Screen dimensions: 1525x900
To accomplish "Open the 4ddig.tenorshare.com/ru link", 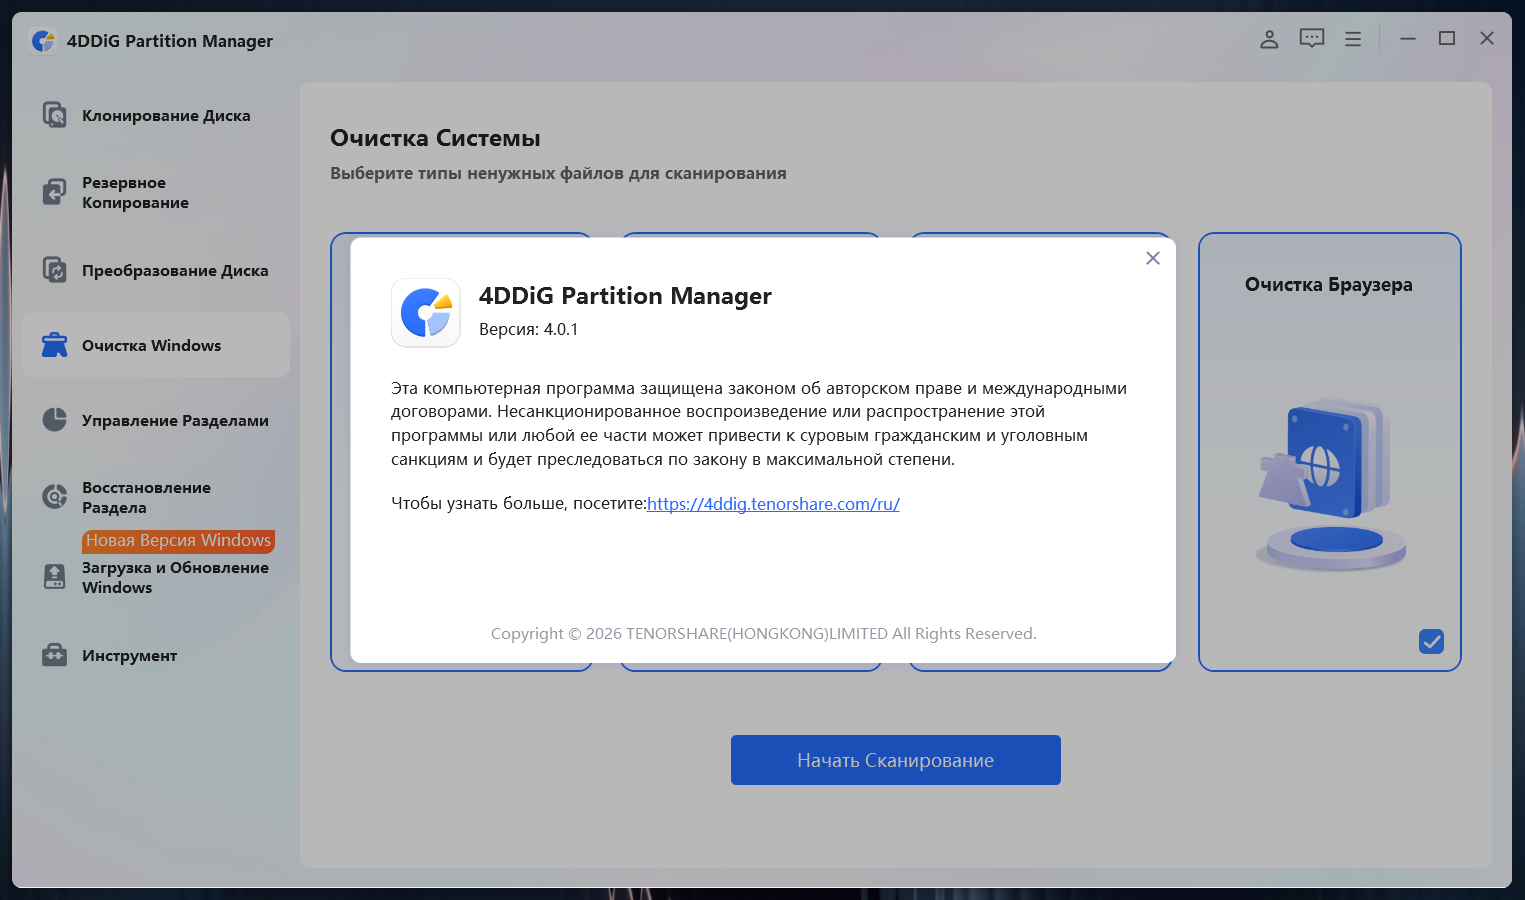I will tap(773, 504).
